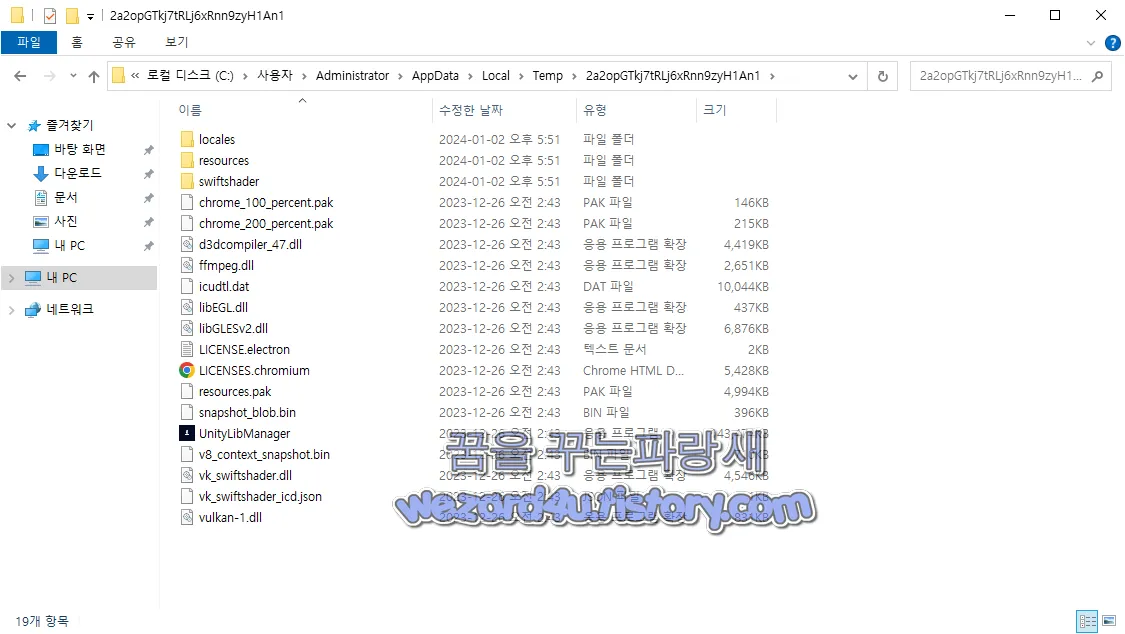Click the 바탕 화면 favorite entry
This screenshot has width=1125, height=634.
click(x=73, y=148)
